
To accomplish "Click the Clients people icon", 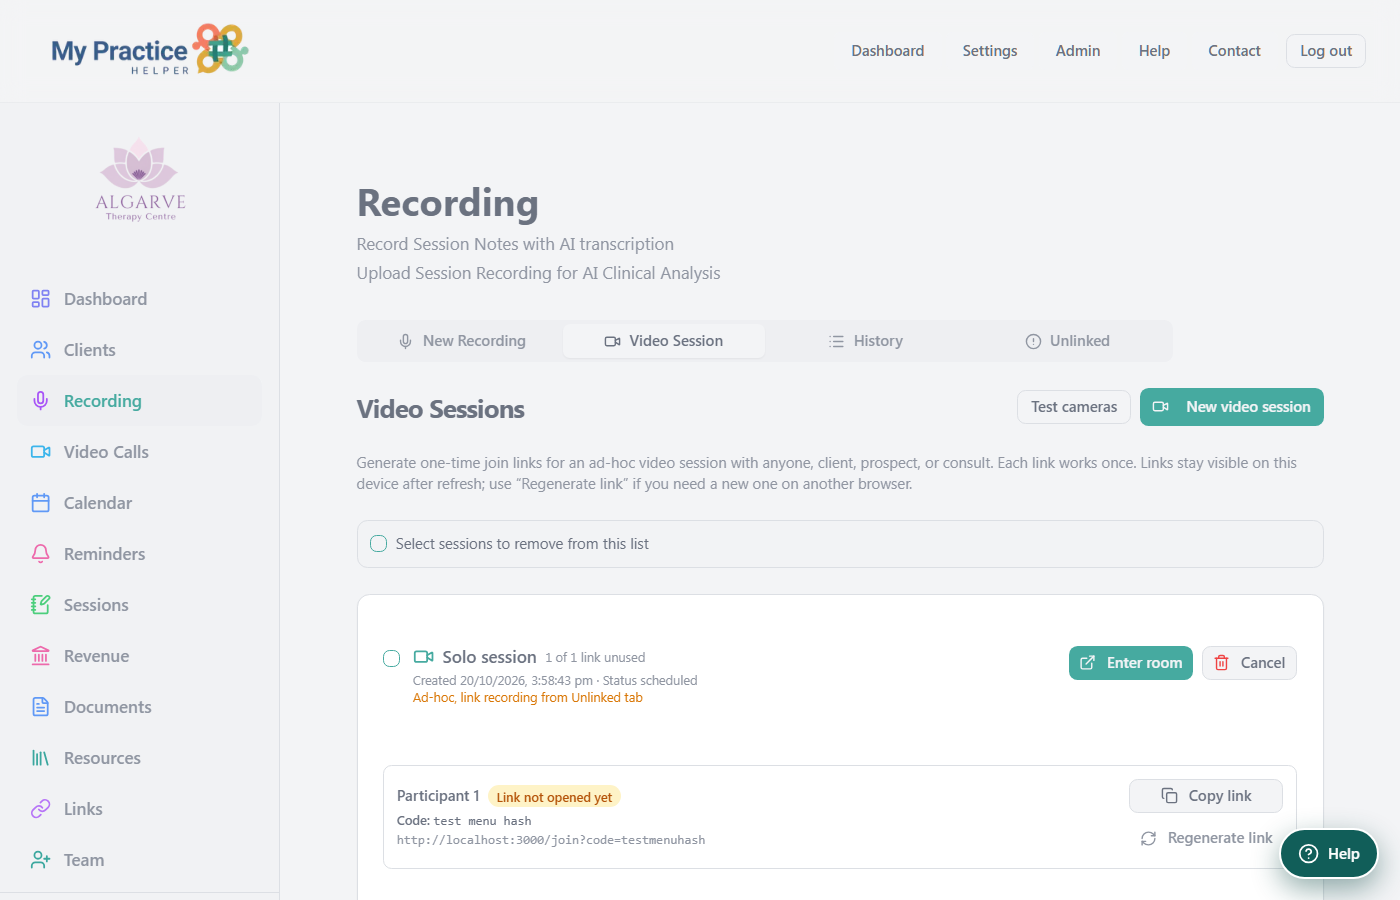I will [40, 350].
